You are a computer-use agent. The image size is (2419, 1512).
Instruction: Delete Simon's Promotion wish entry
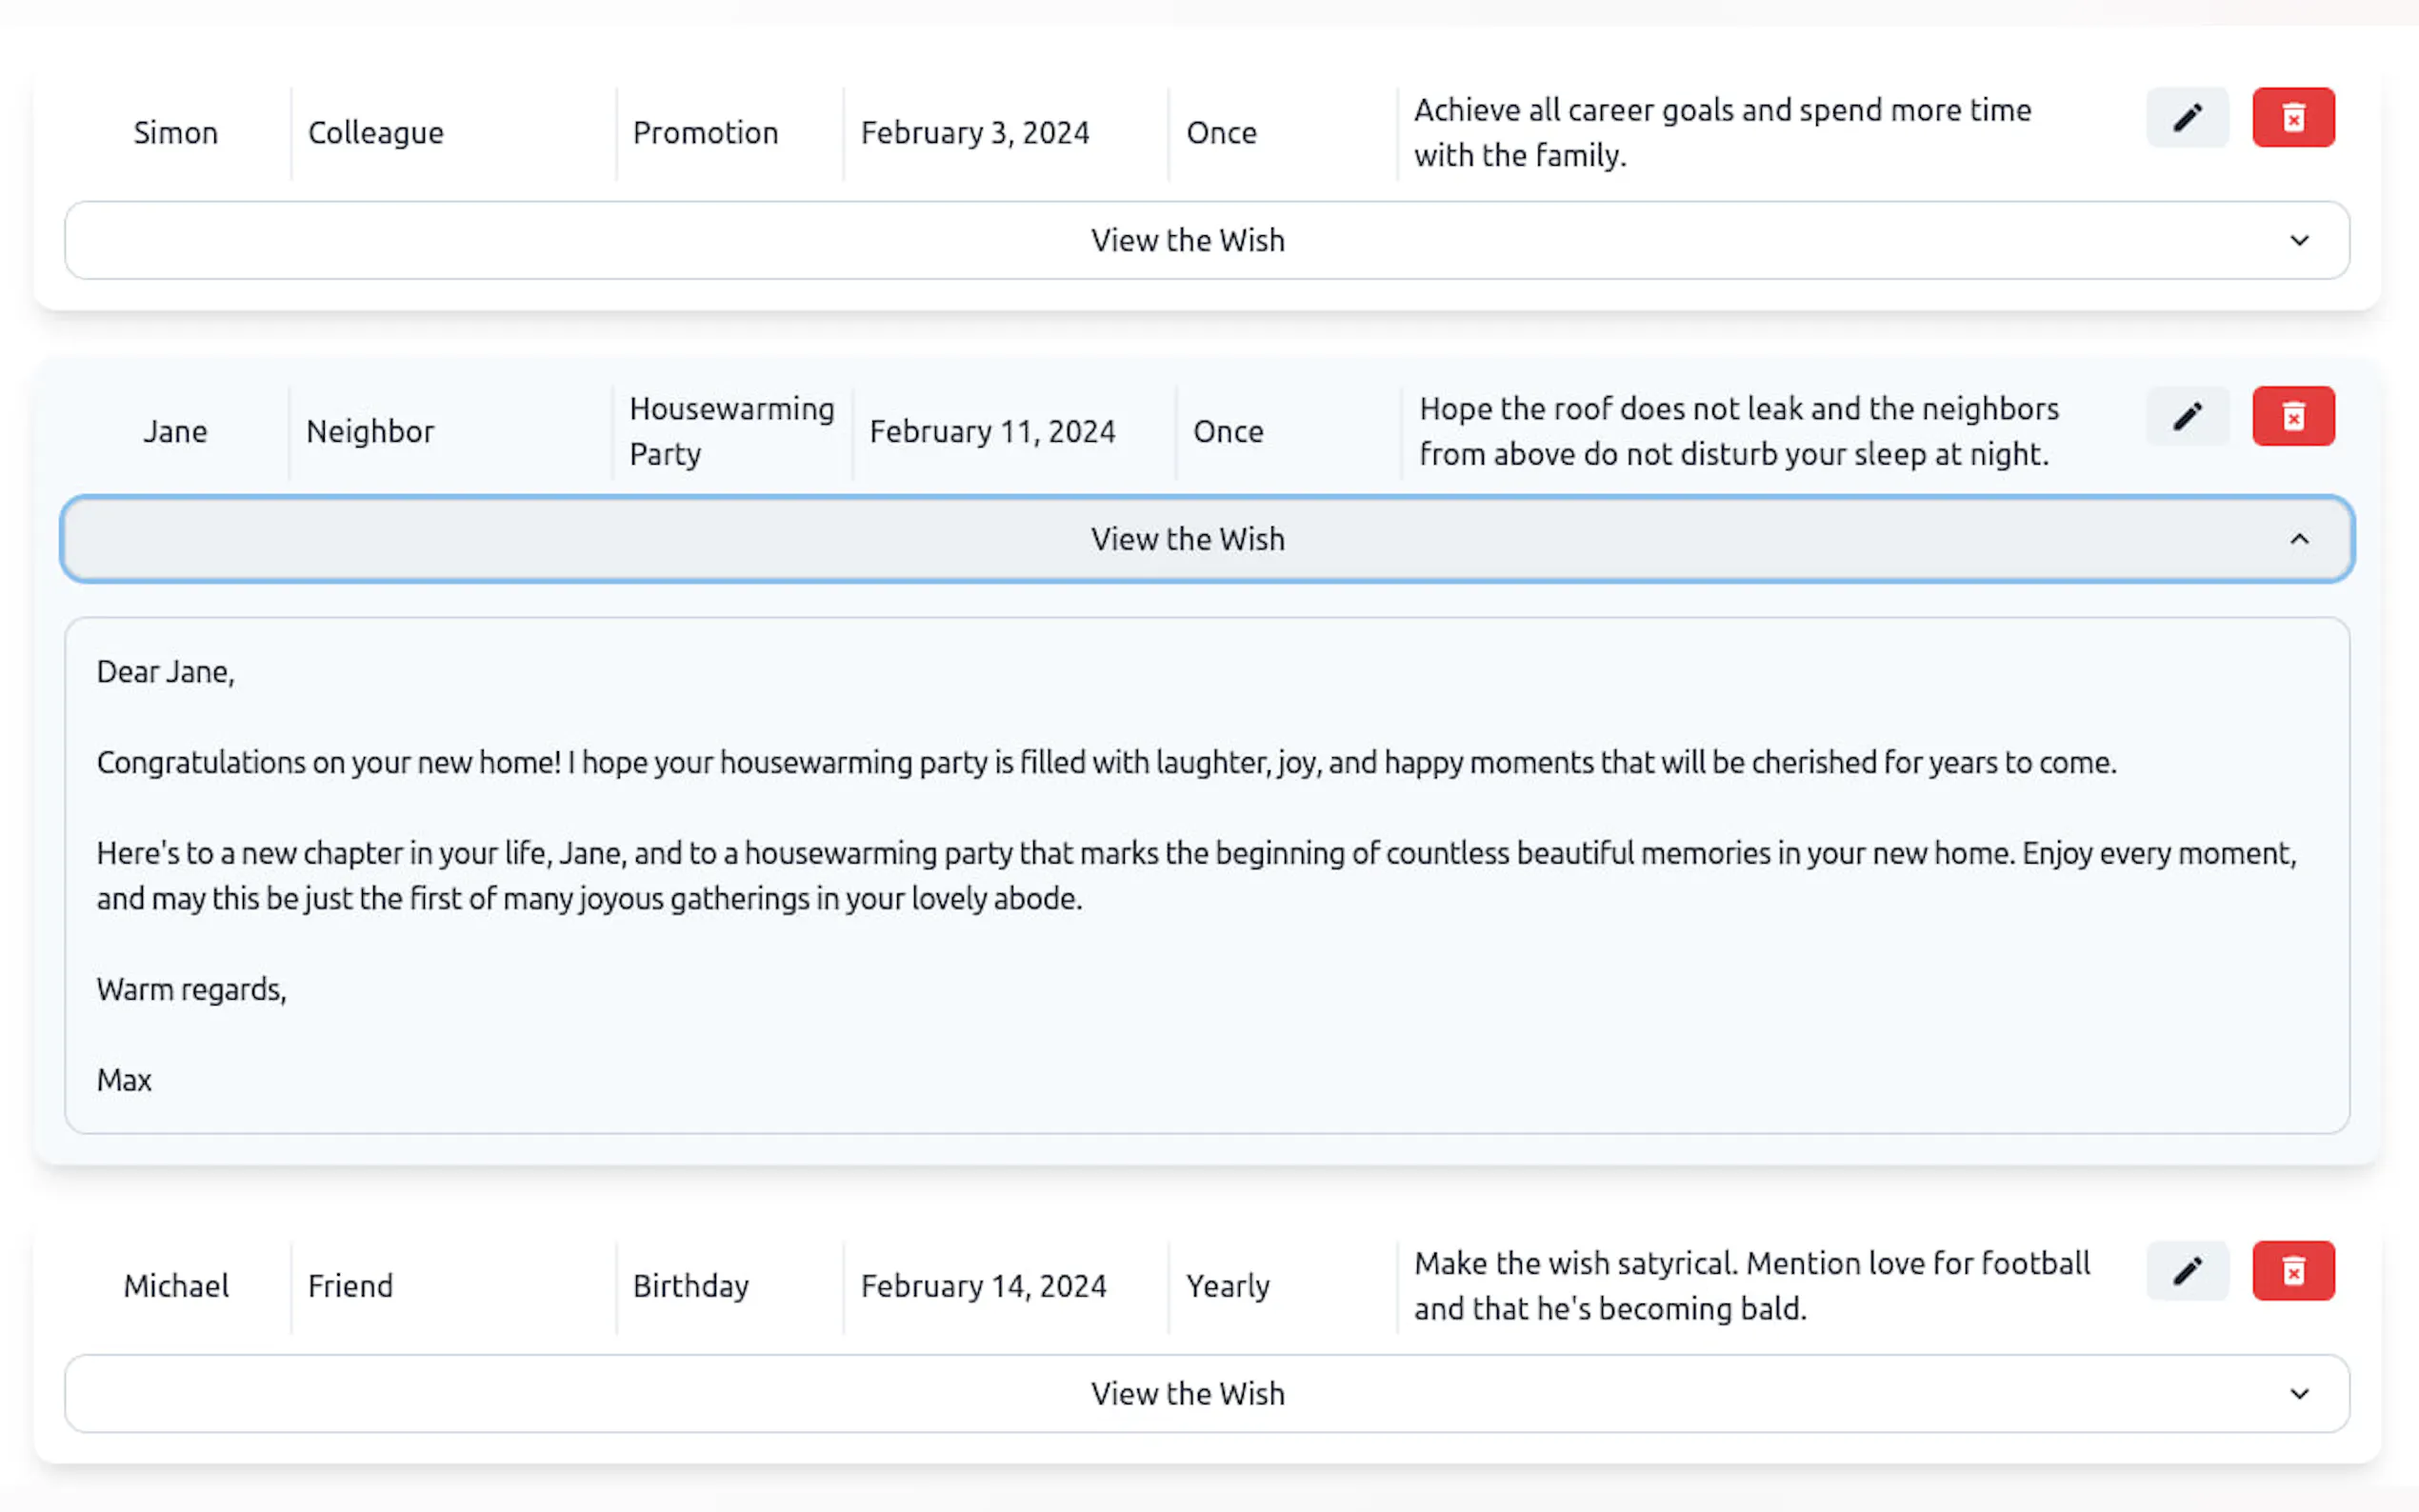tap(2293, 118)
